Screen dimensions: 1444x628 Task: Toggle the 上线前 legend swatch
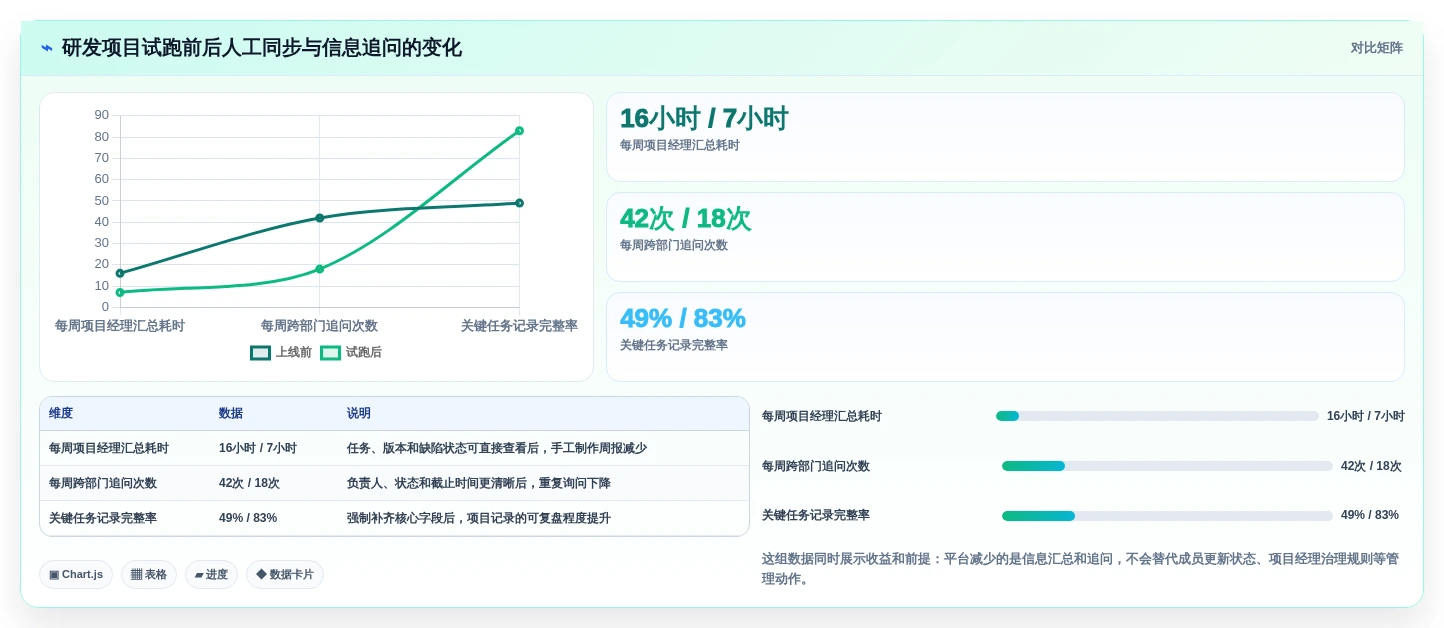260,353
